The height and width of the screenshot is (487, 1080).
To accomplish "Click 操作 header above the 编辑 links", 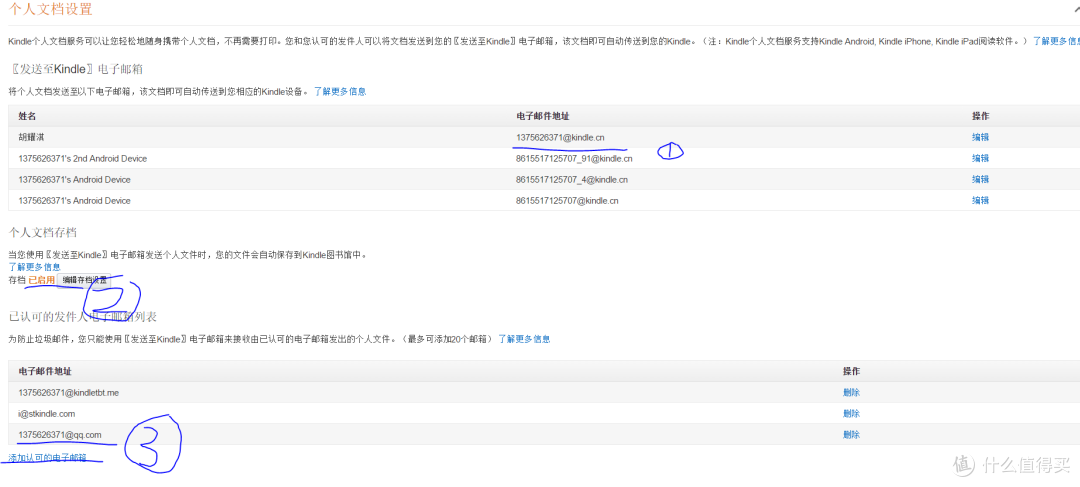I will point(980,116).
